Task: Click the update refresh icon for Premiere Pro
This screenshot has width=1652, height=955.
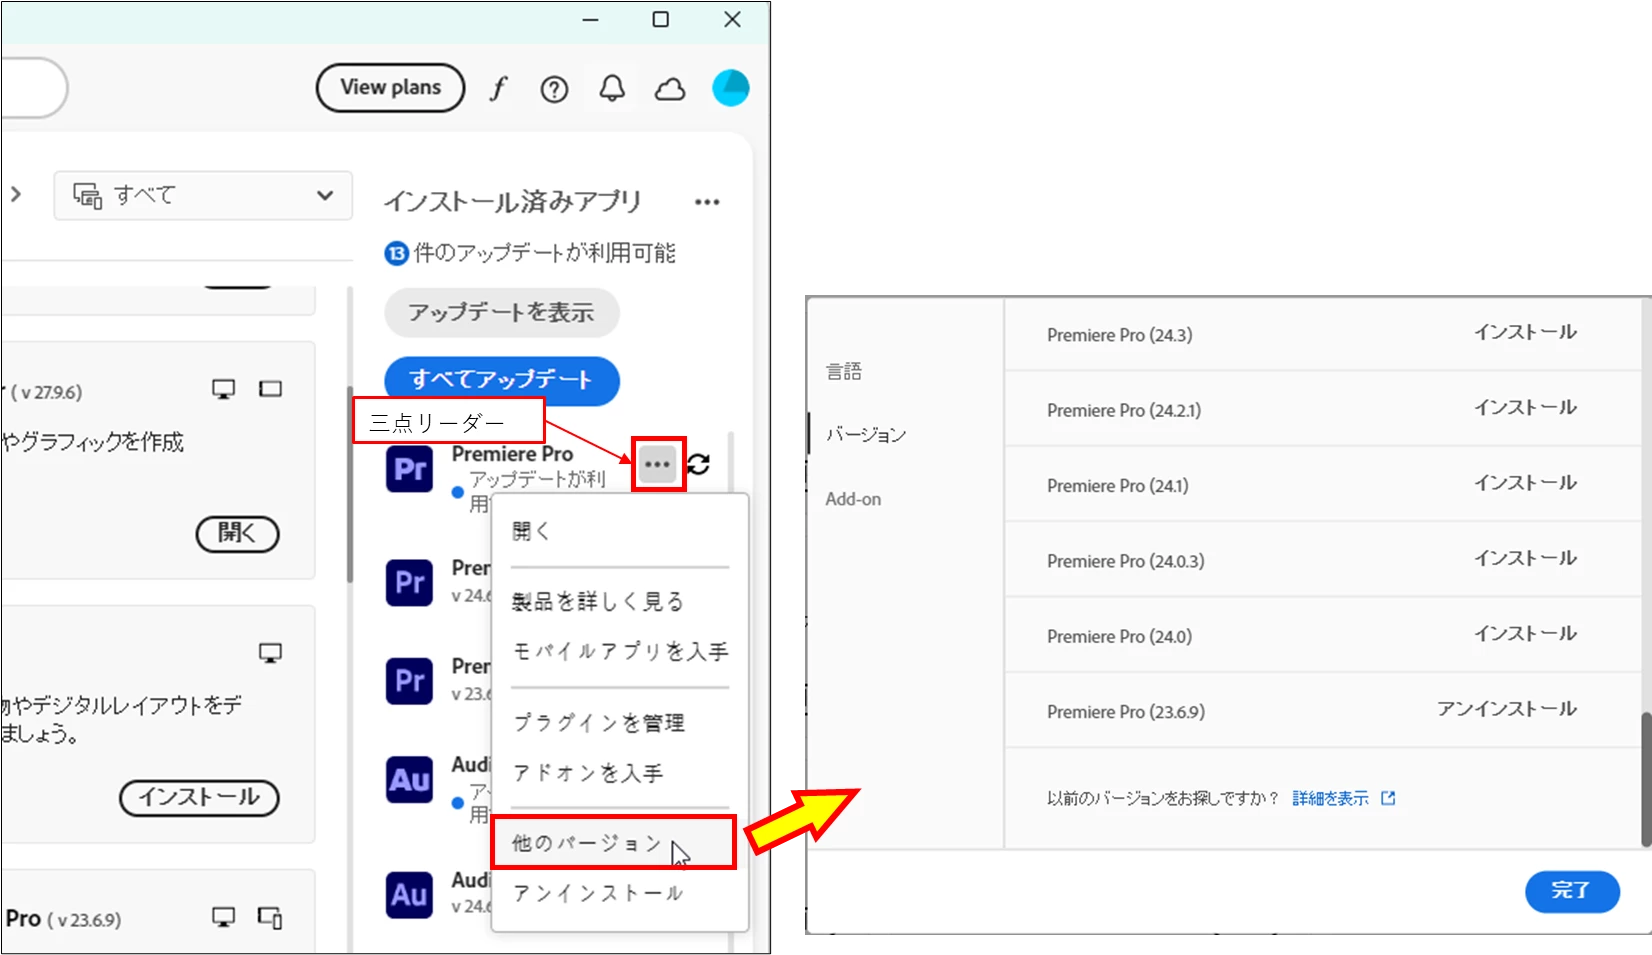Action: click(x=699, y=464)
